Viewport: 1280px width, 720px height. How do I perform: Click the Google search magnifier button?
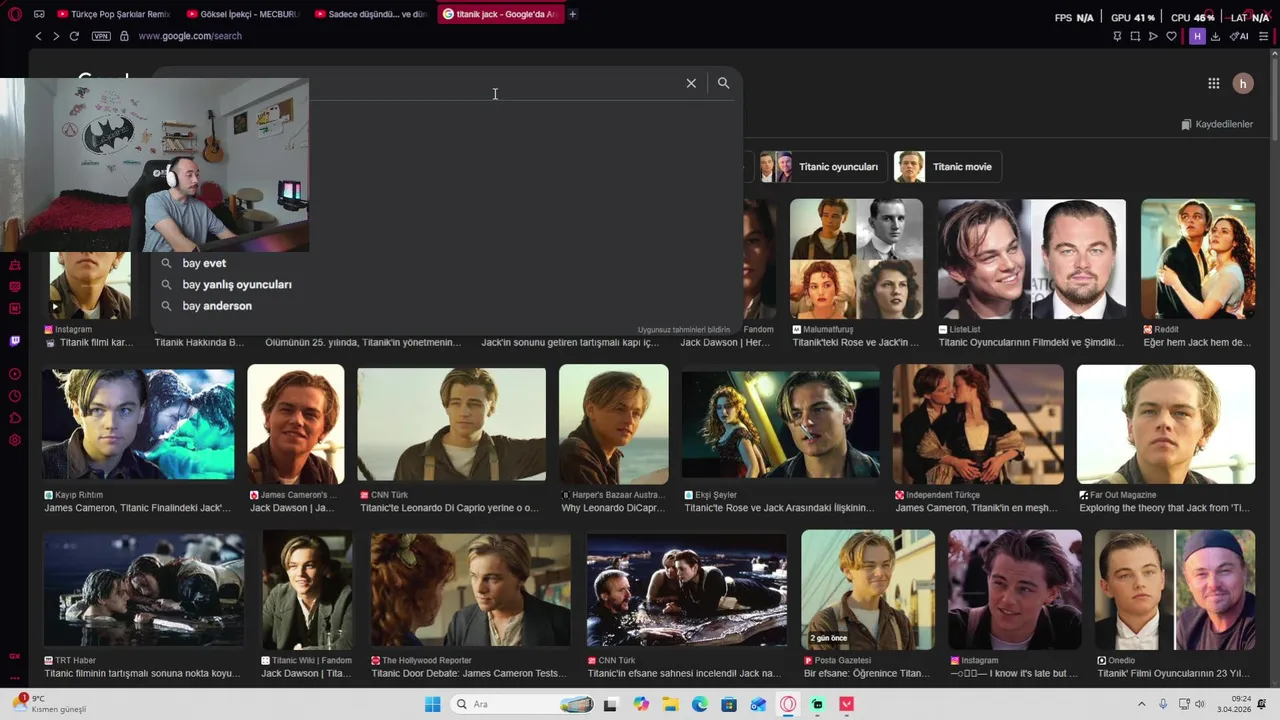(724, 83)
